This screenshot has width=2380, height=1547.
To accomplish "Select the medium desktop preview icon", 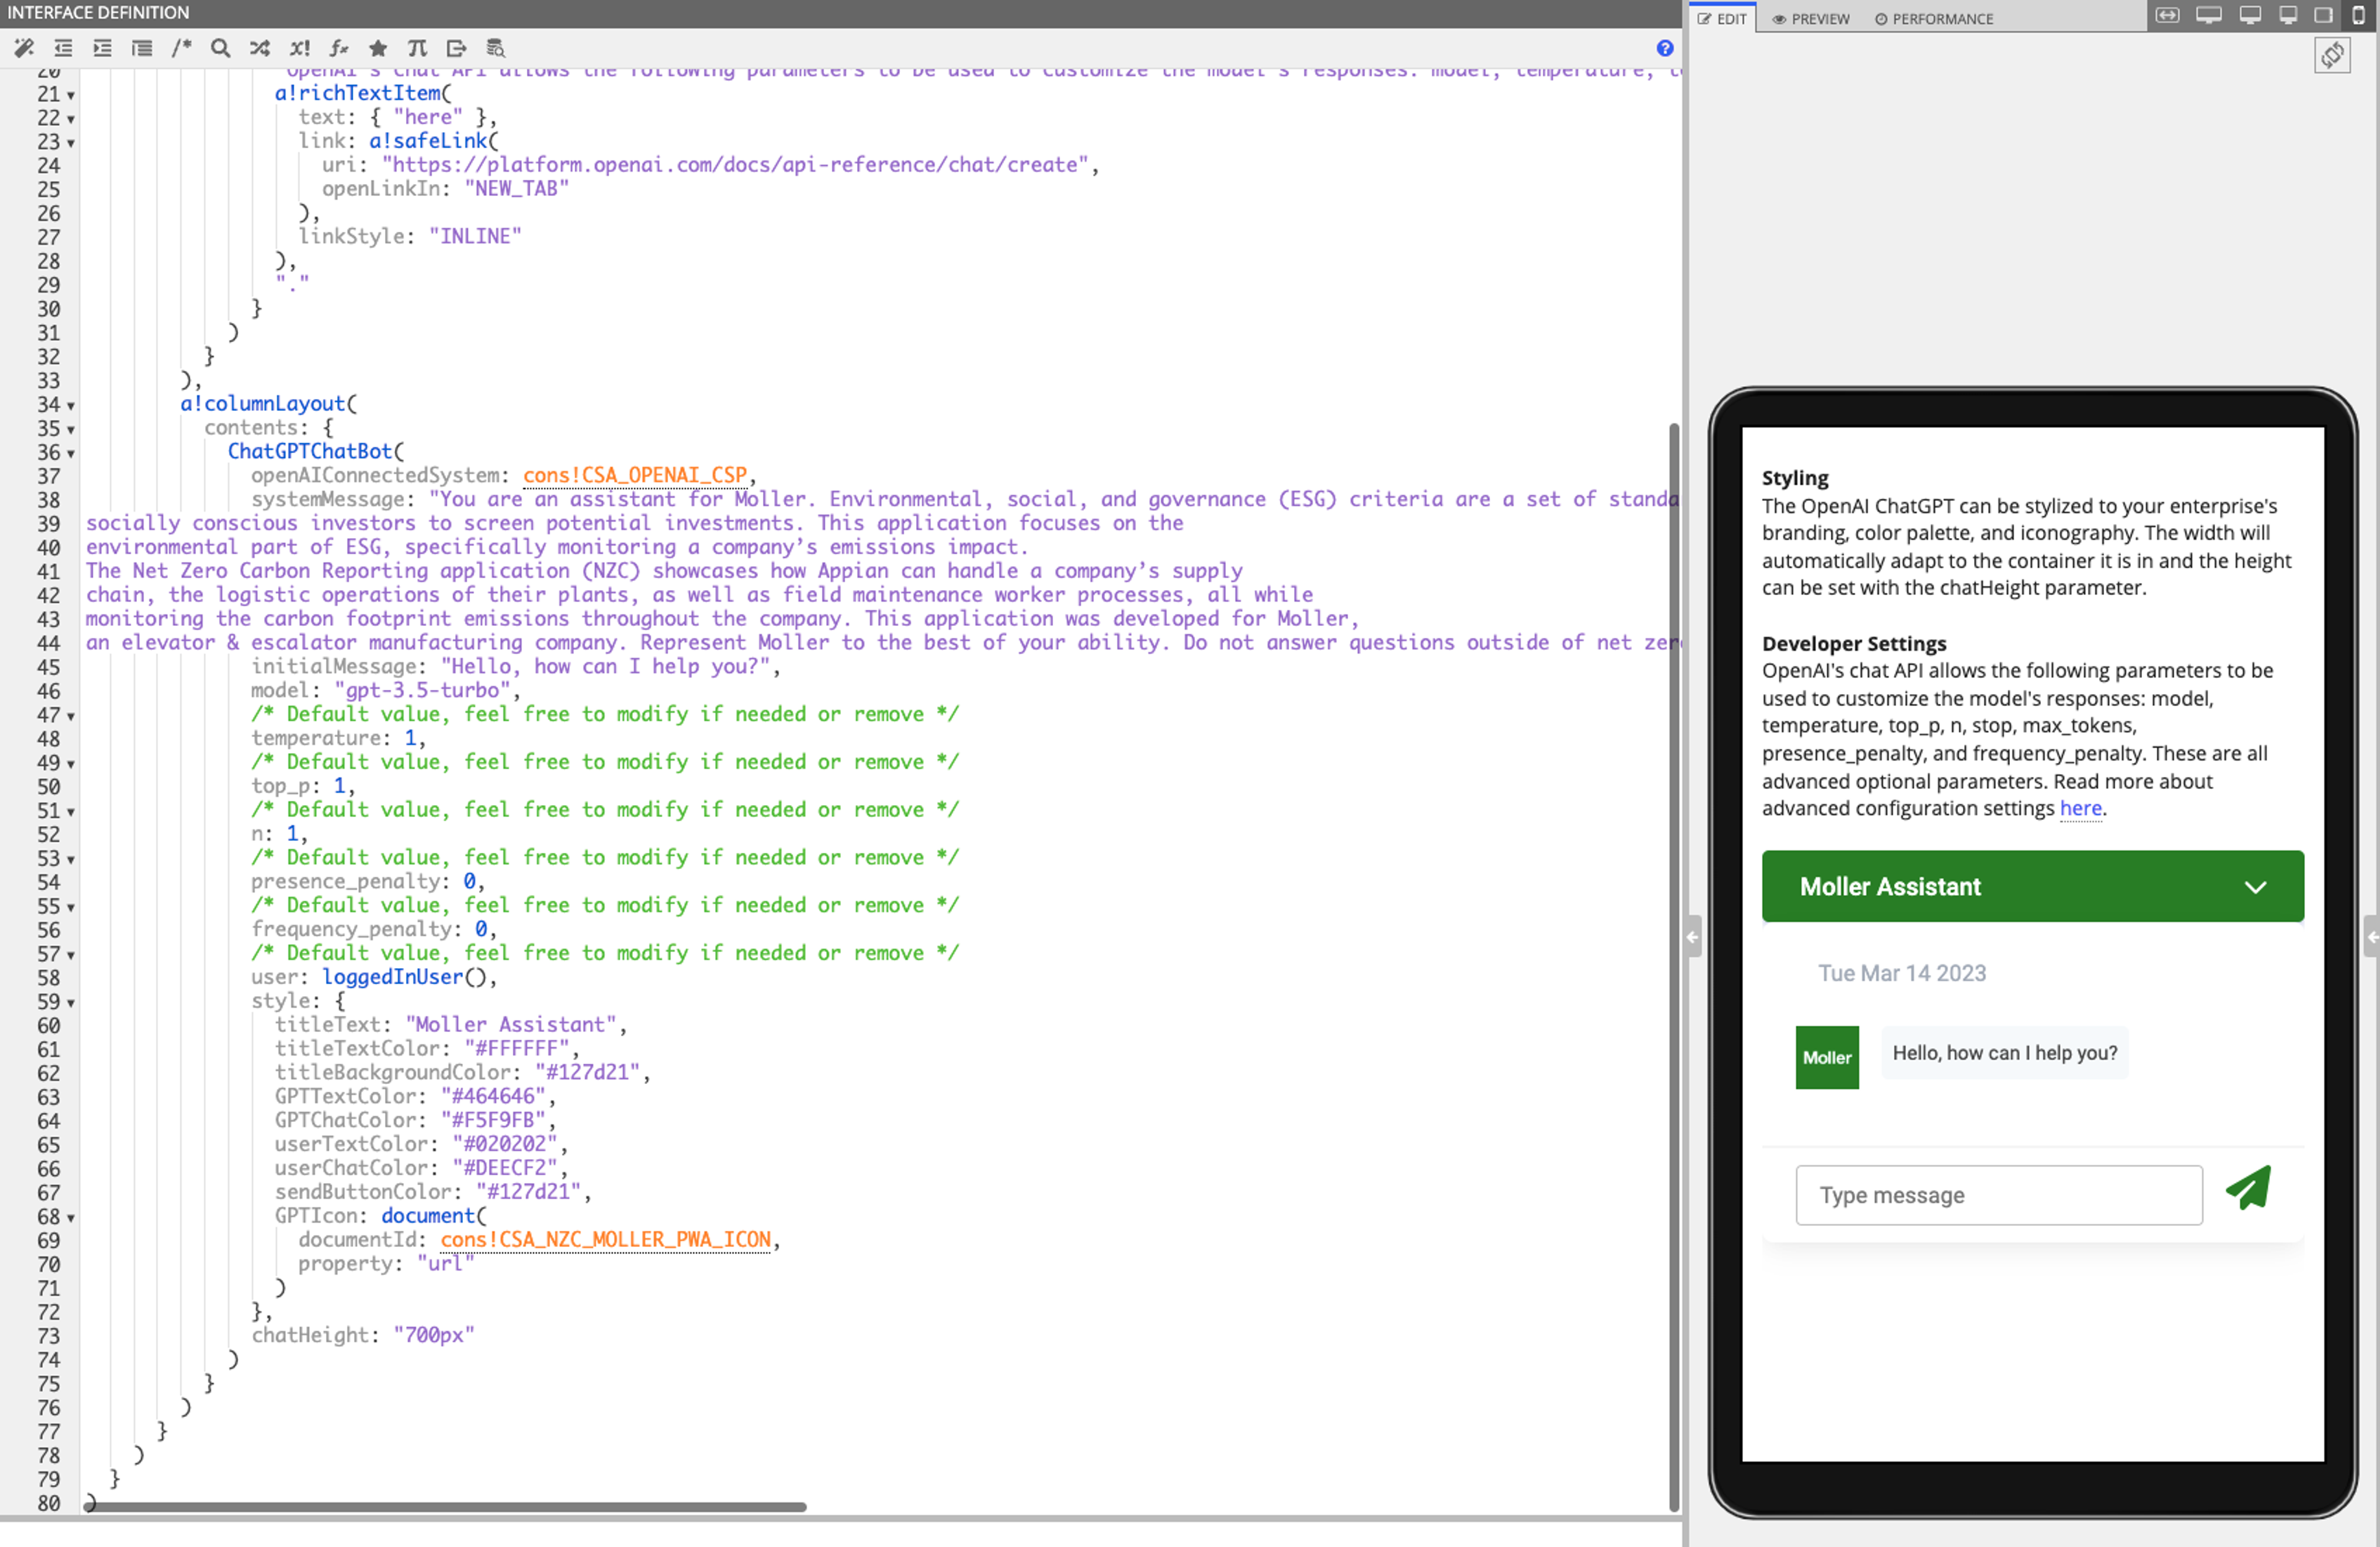I will pyautogui.click(x=2250, y=15).
